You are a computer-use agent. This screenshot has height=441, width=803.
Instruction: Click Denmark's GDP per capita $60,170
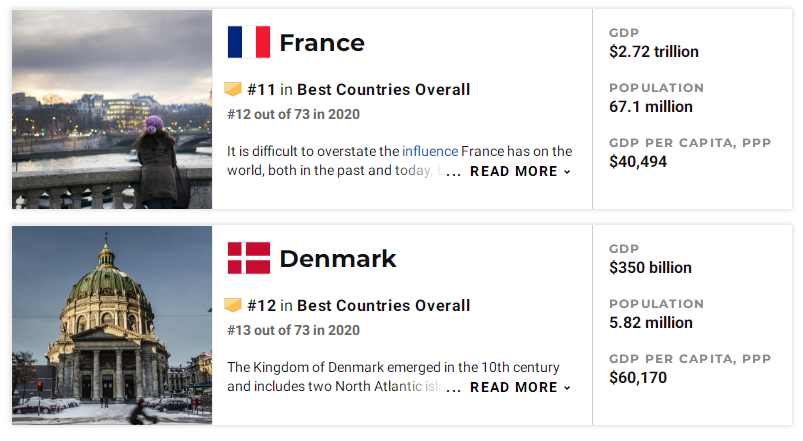click(x=638, y=378)
